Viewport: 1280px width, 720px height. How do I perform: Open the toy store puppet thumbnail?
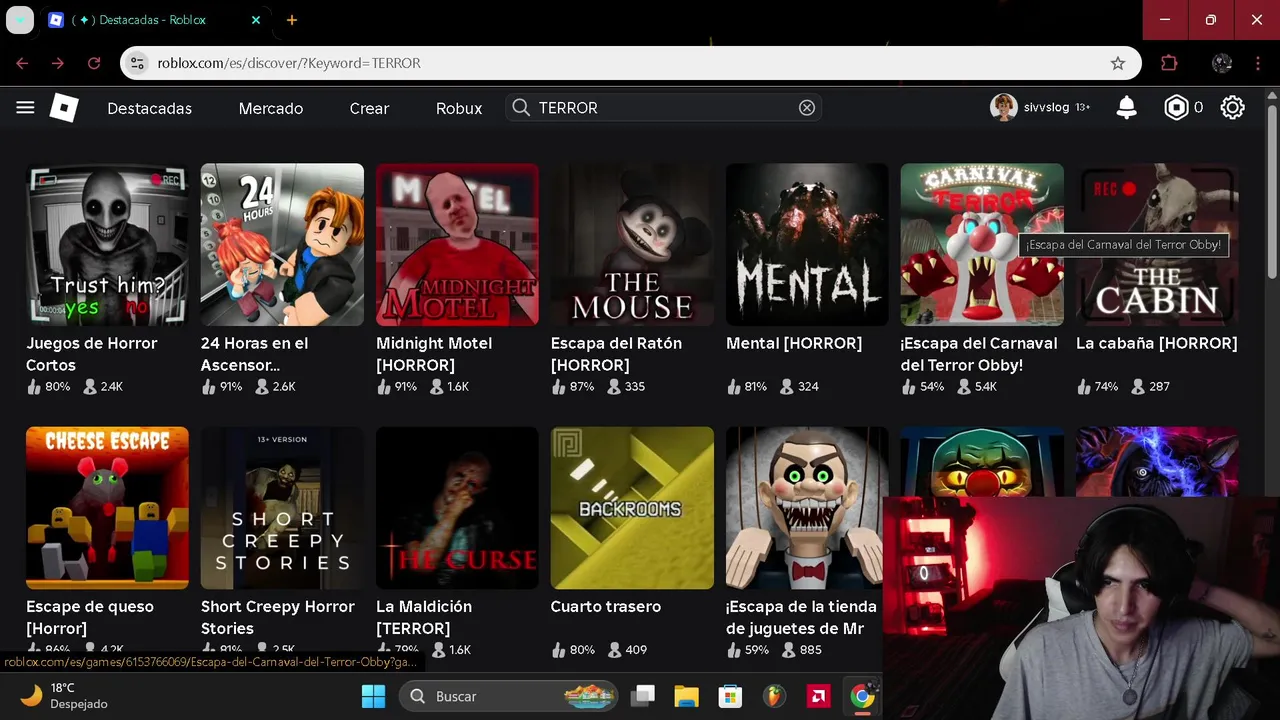pyautogui.click(x=807, y=508)
